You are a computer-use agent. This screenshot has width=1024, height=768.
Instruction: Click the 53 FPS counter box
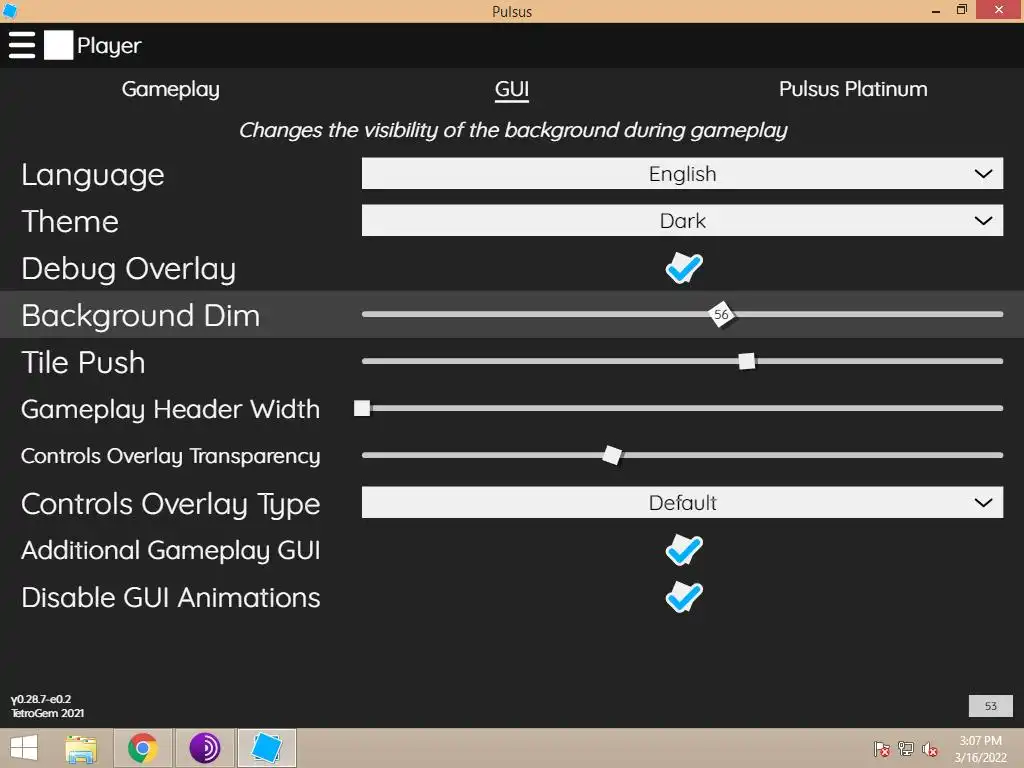[x=991, y=706]
